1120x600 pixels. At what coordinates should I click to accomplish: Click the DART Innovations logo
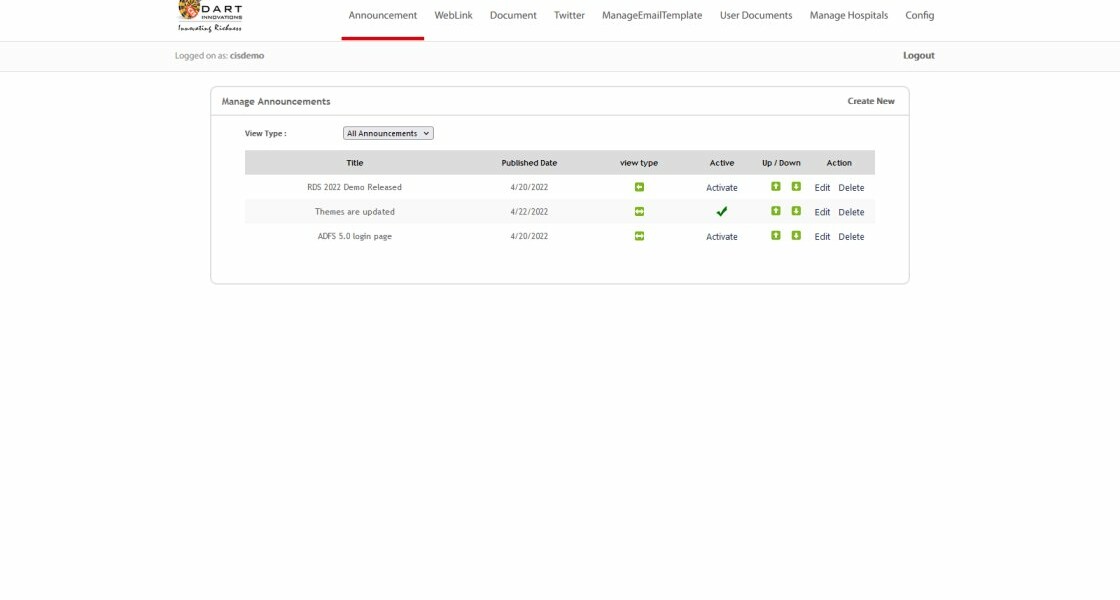point(210,15)
